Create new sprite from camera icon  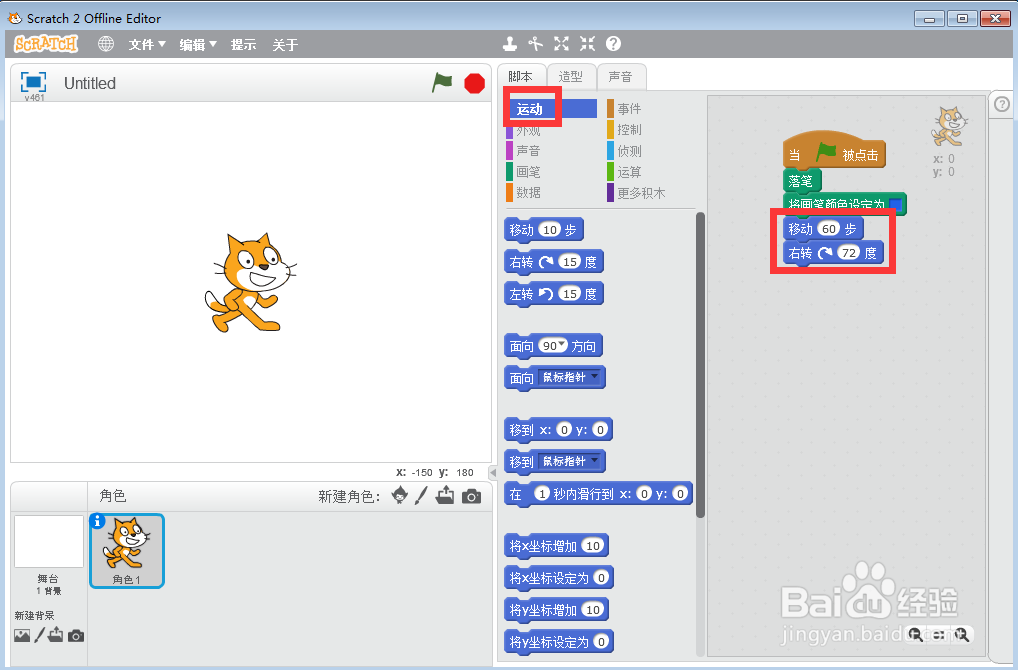470,494
